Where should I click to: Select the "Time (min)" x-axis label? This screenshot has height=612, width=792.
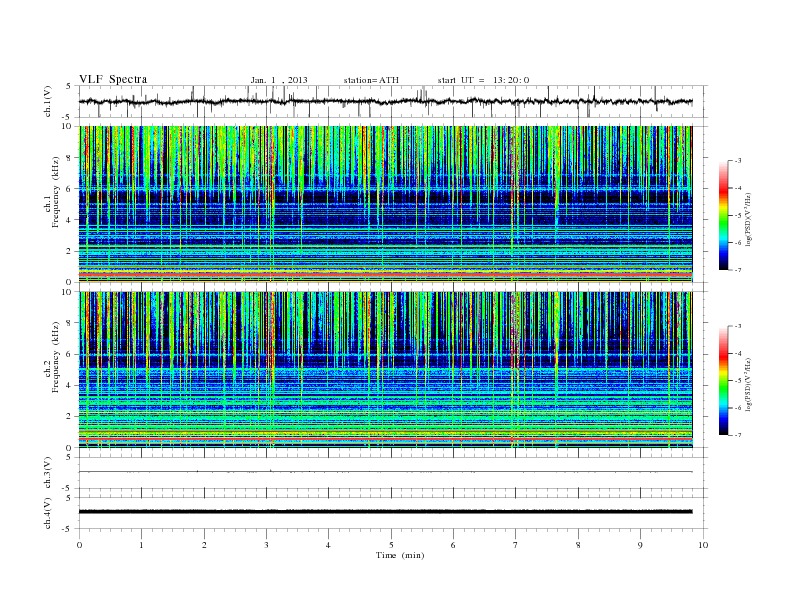(400, 555)
